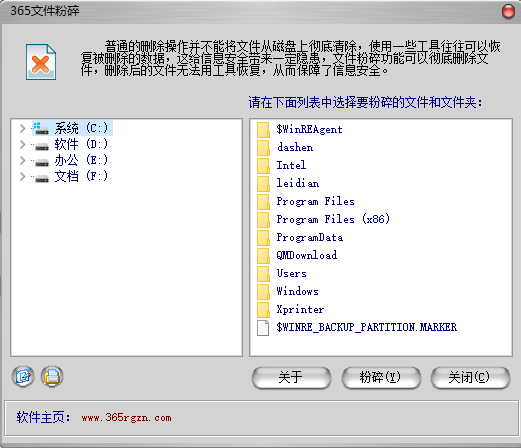Viewport: 521px width, 448px height.
Task: Click the dashen folder icon
Action: [263, 148]
